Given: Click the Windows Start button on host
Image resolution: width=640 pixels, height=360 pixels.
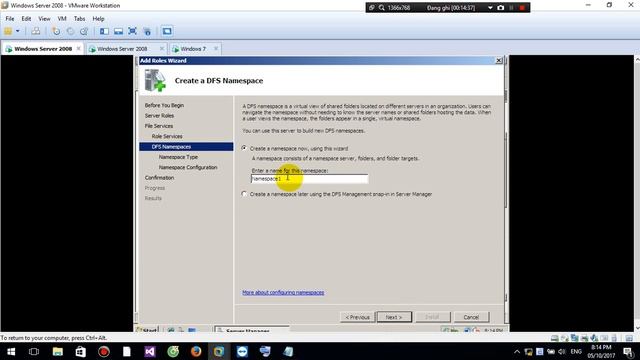Looking at the screenshot, I should (11, 351).
